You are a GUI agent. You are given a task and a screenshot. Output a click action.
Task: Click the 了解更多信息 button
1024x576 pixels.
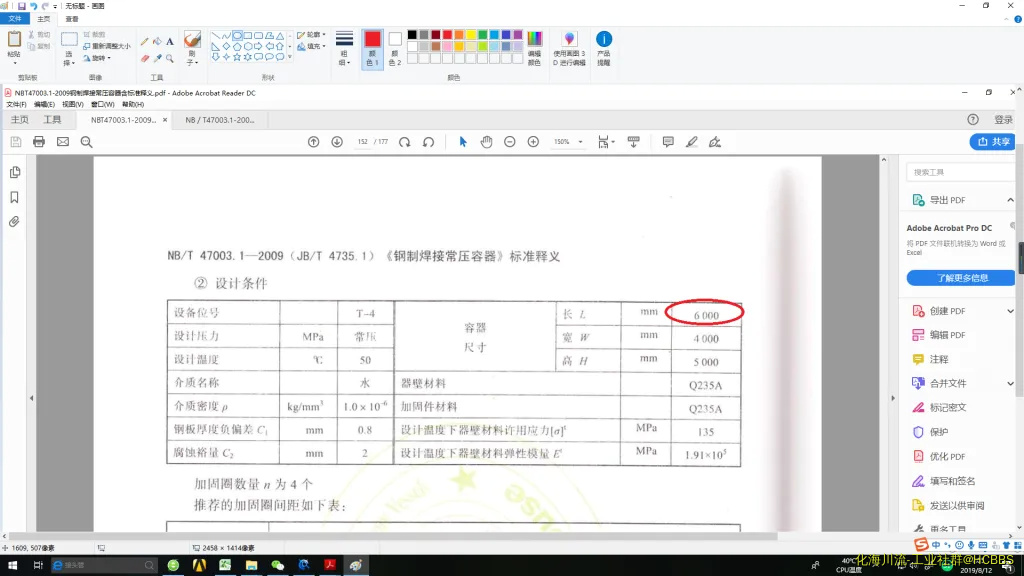961,278
